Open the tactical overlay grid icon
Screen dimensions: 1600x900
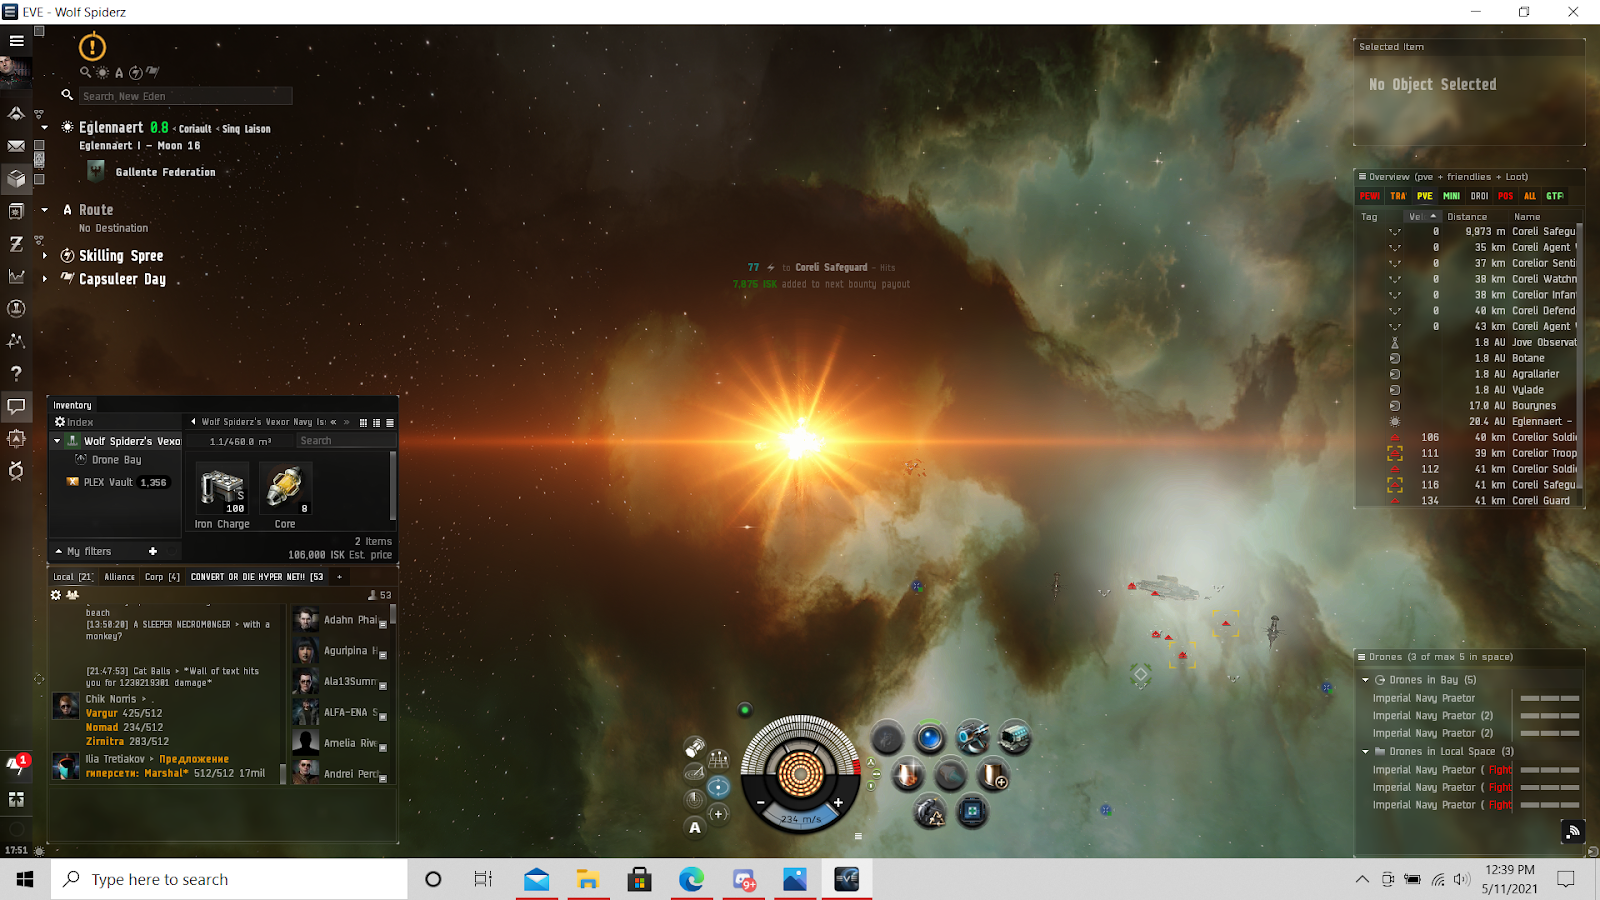point(718,761)
